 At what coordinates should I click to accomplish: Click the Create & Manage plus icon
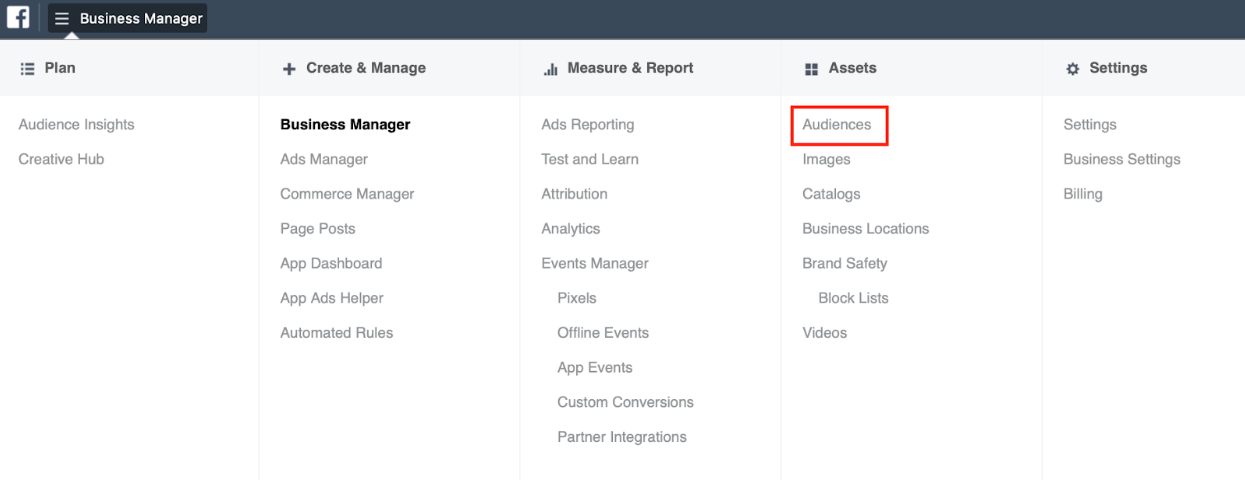coord(289,69)
